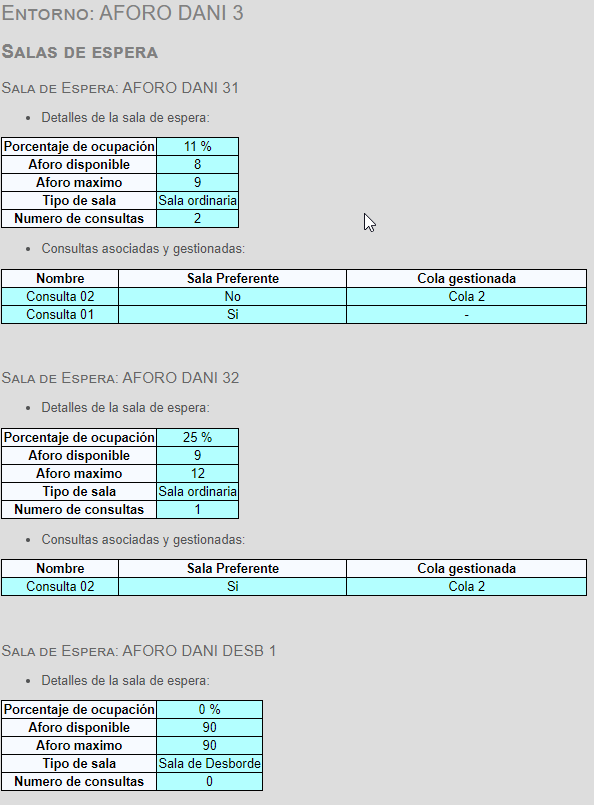
Task: Select the Sala de Espera AFORO DANI 32 heading
Action: [x=120, y=378]
